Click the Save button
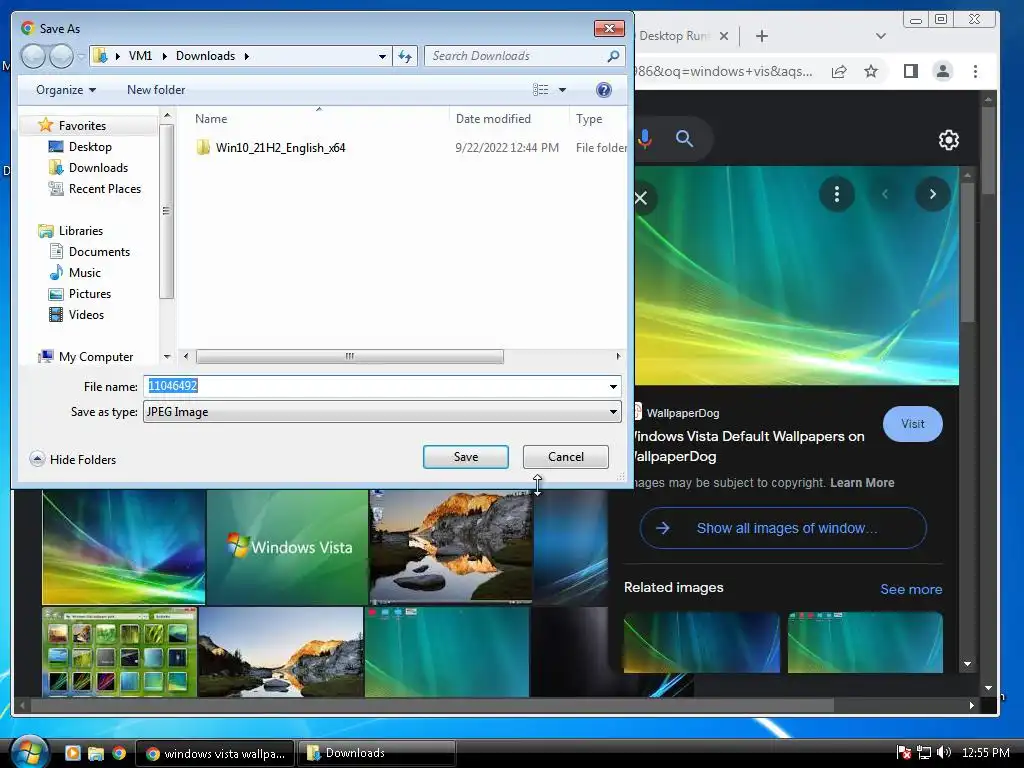The height and width of the screenshot is (768, 1024). (466, 457)
